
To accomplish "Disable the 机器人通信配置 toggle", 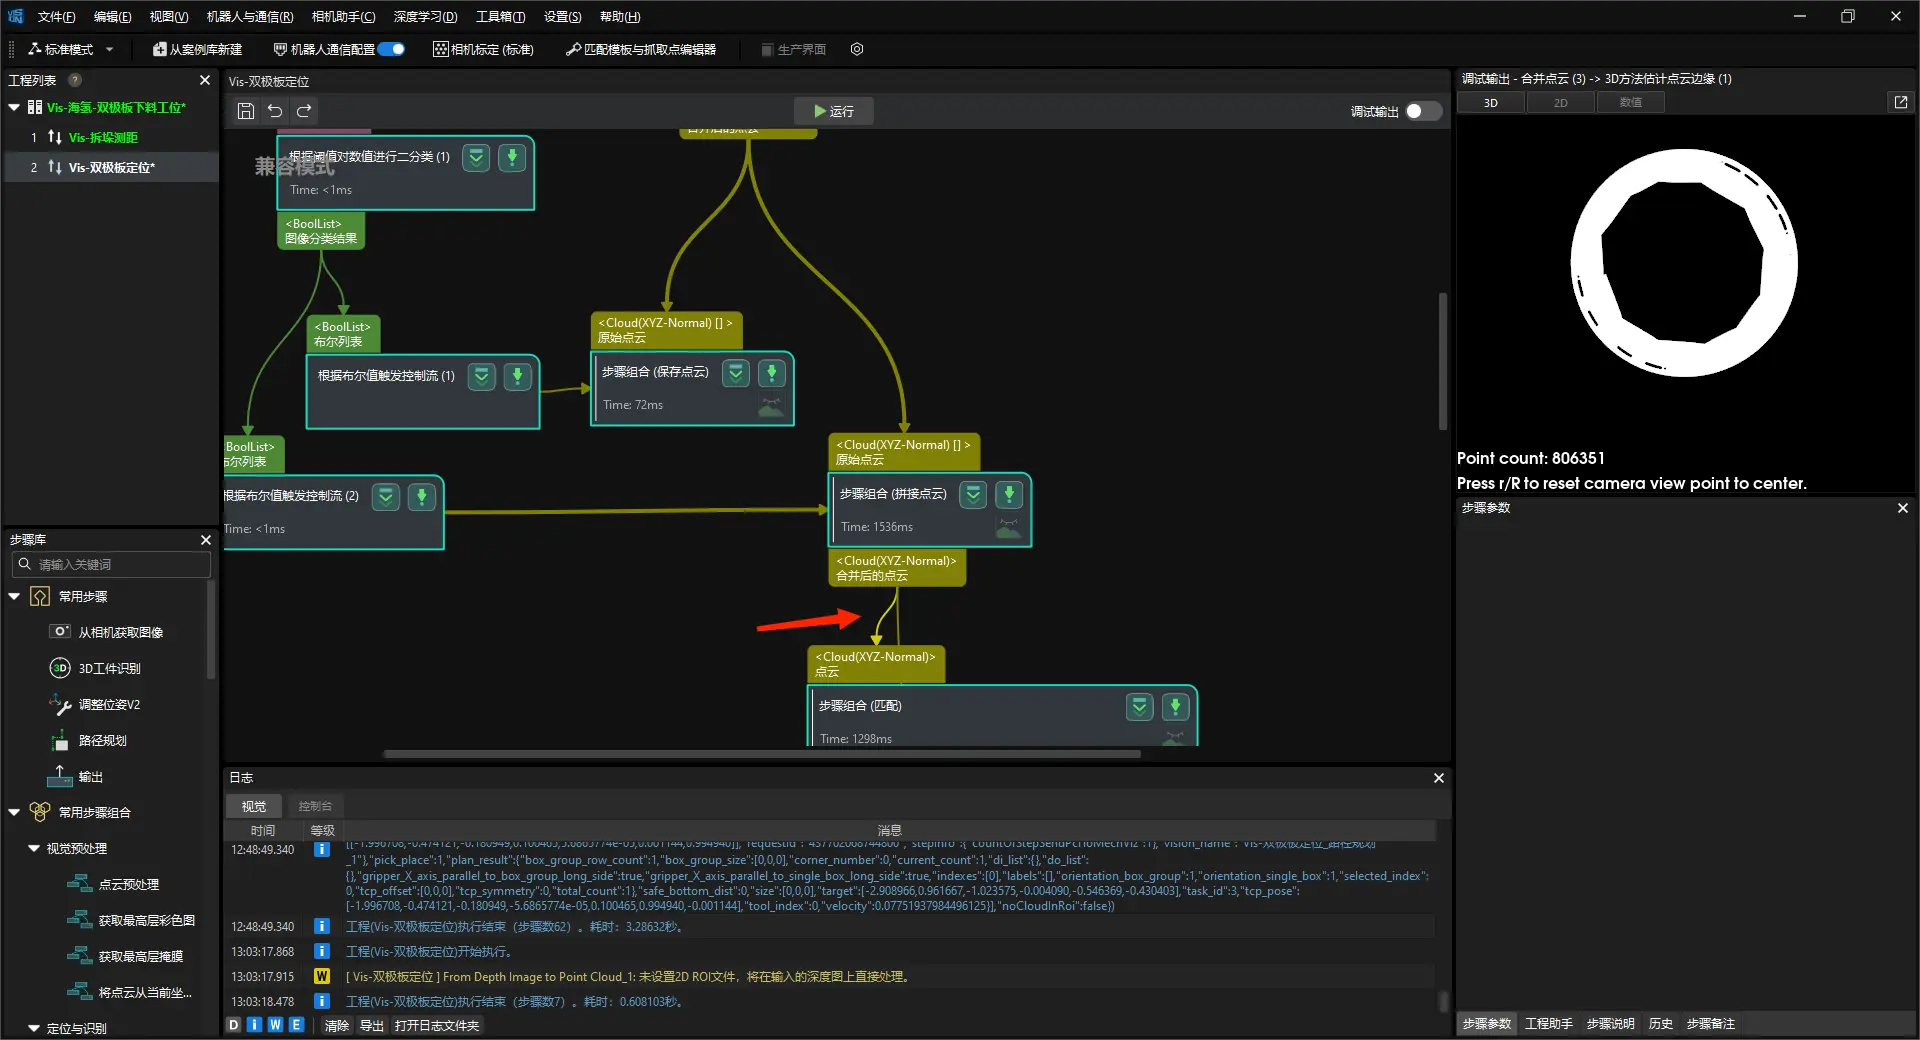I will click(x=392, y=49).
